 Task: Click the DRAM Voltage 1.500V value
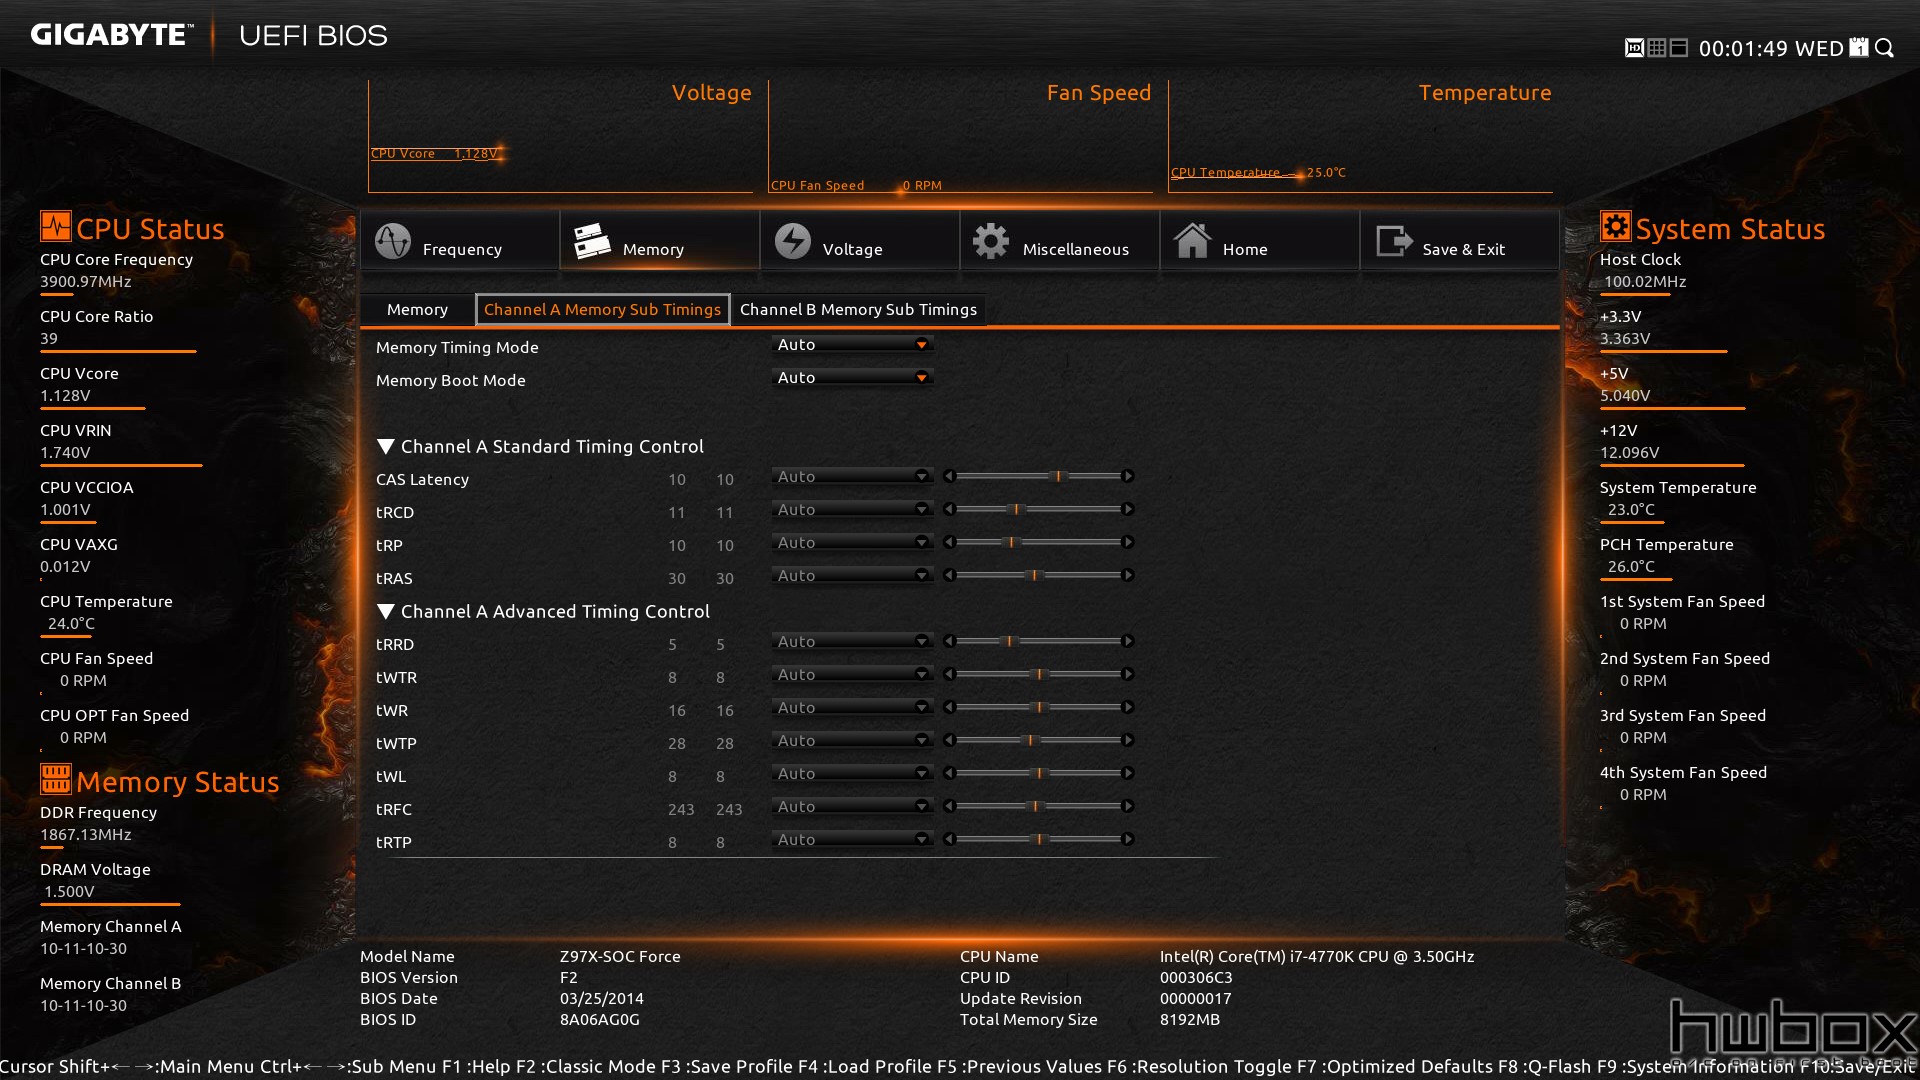coord(69,891)
